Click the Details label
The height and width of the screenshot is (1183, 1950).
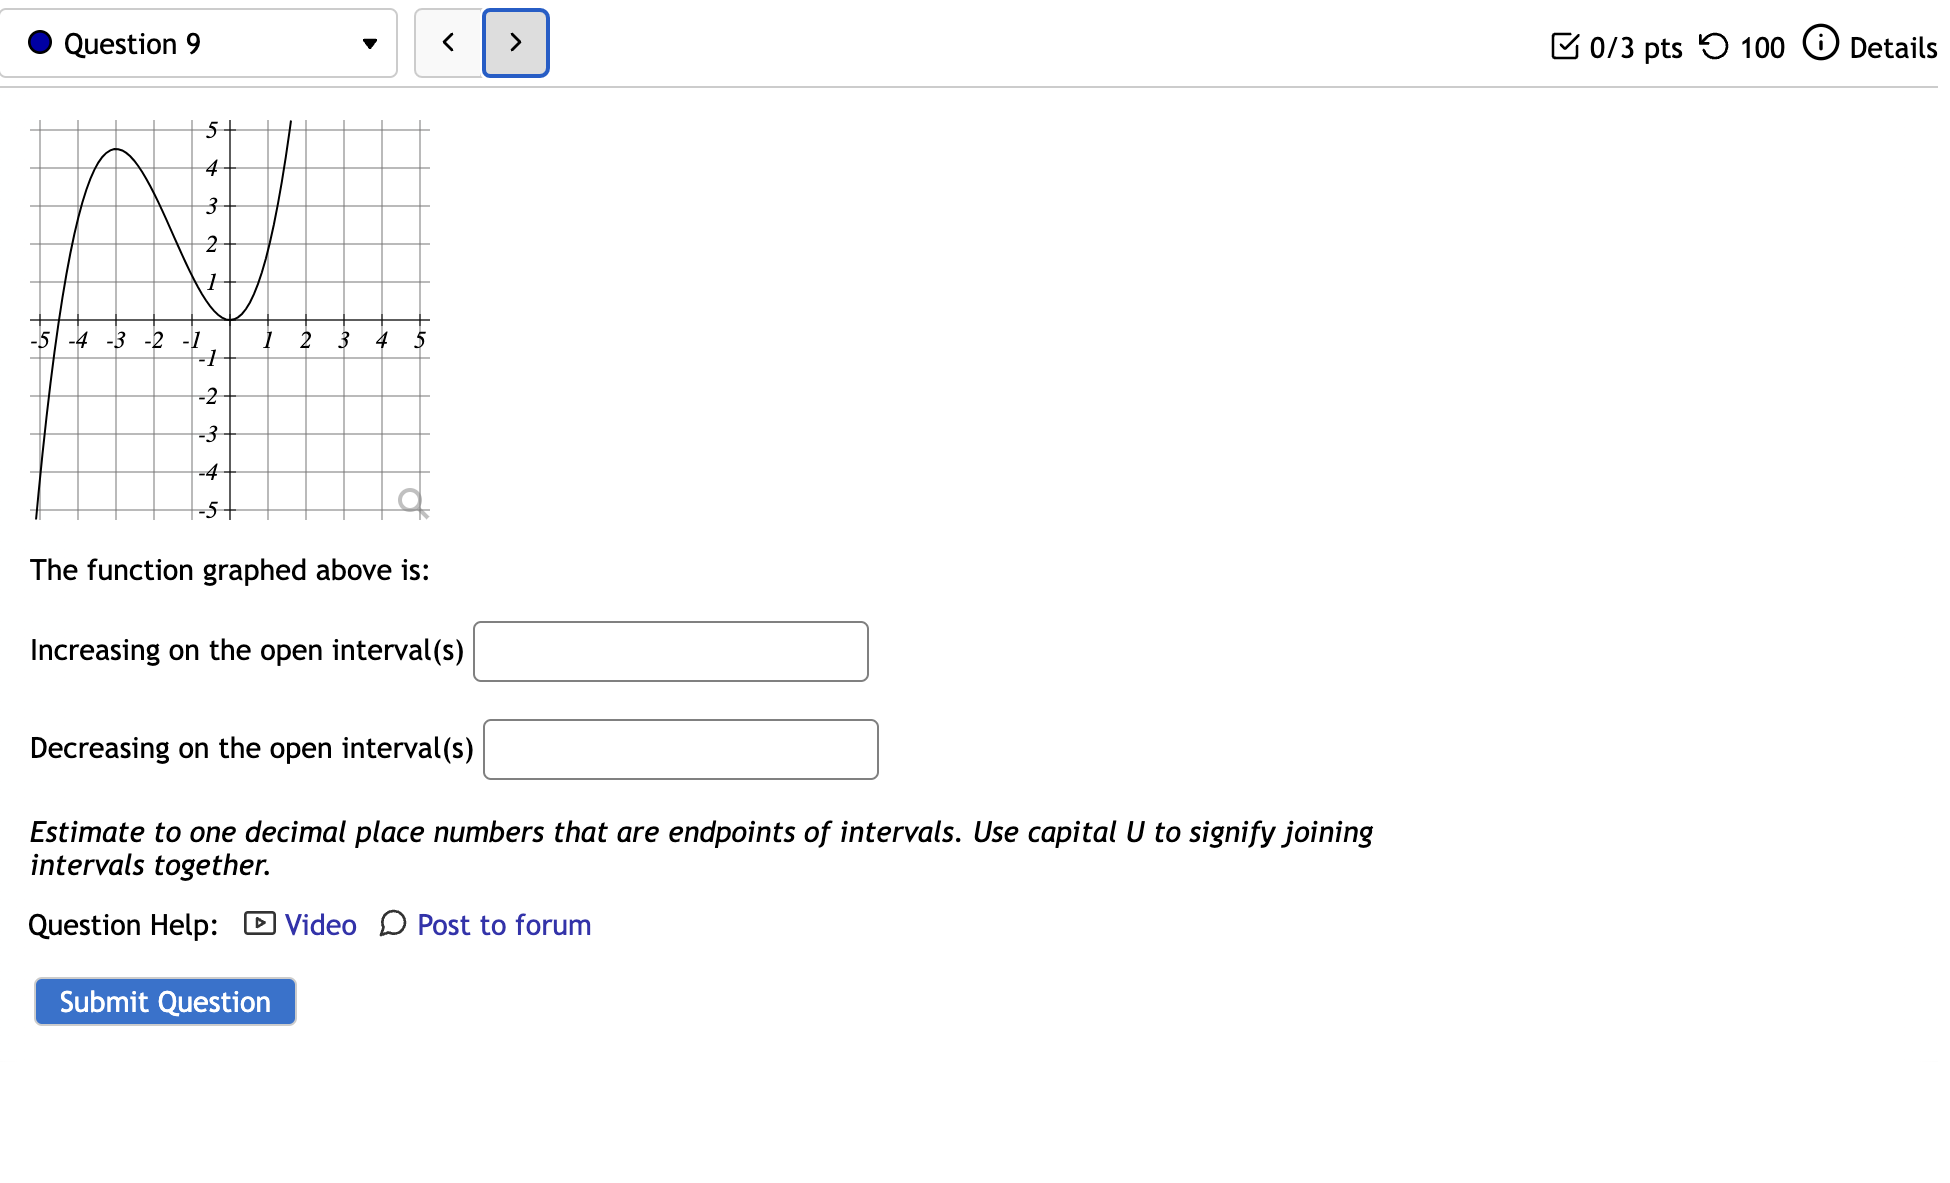[x=1891, y=46]
